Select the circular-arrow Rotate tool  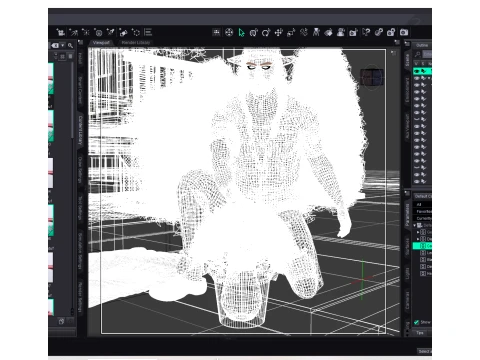(266, 32)
